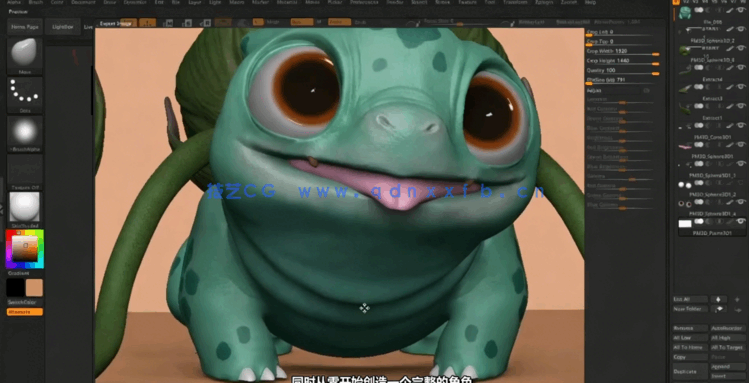The width and height of the screenshot is (749, 383).
Task: Open the Document menu
Action: 83,2
